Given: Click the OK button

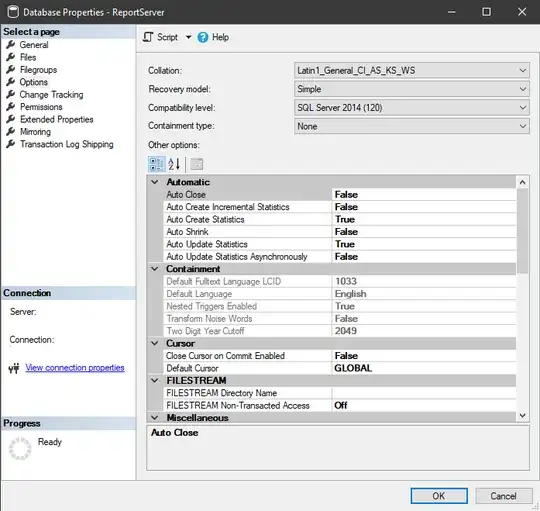Looking at the screenshot, I should pyautogui.click(x=439, y=496).
